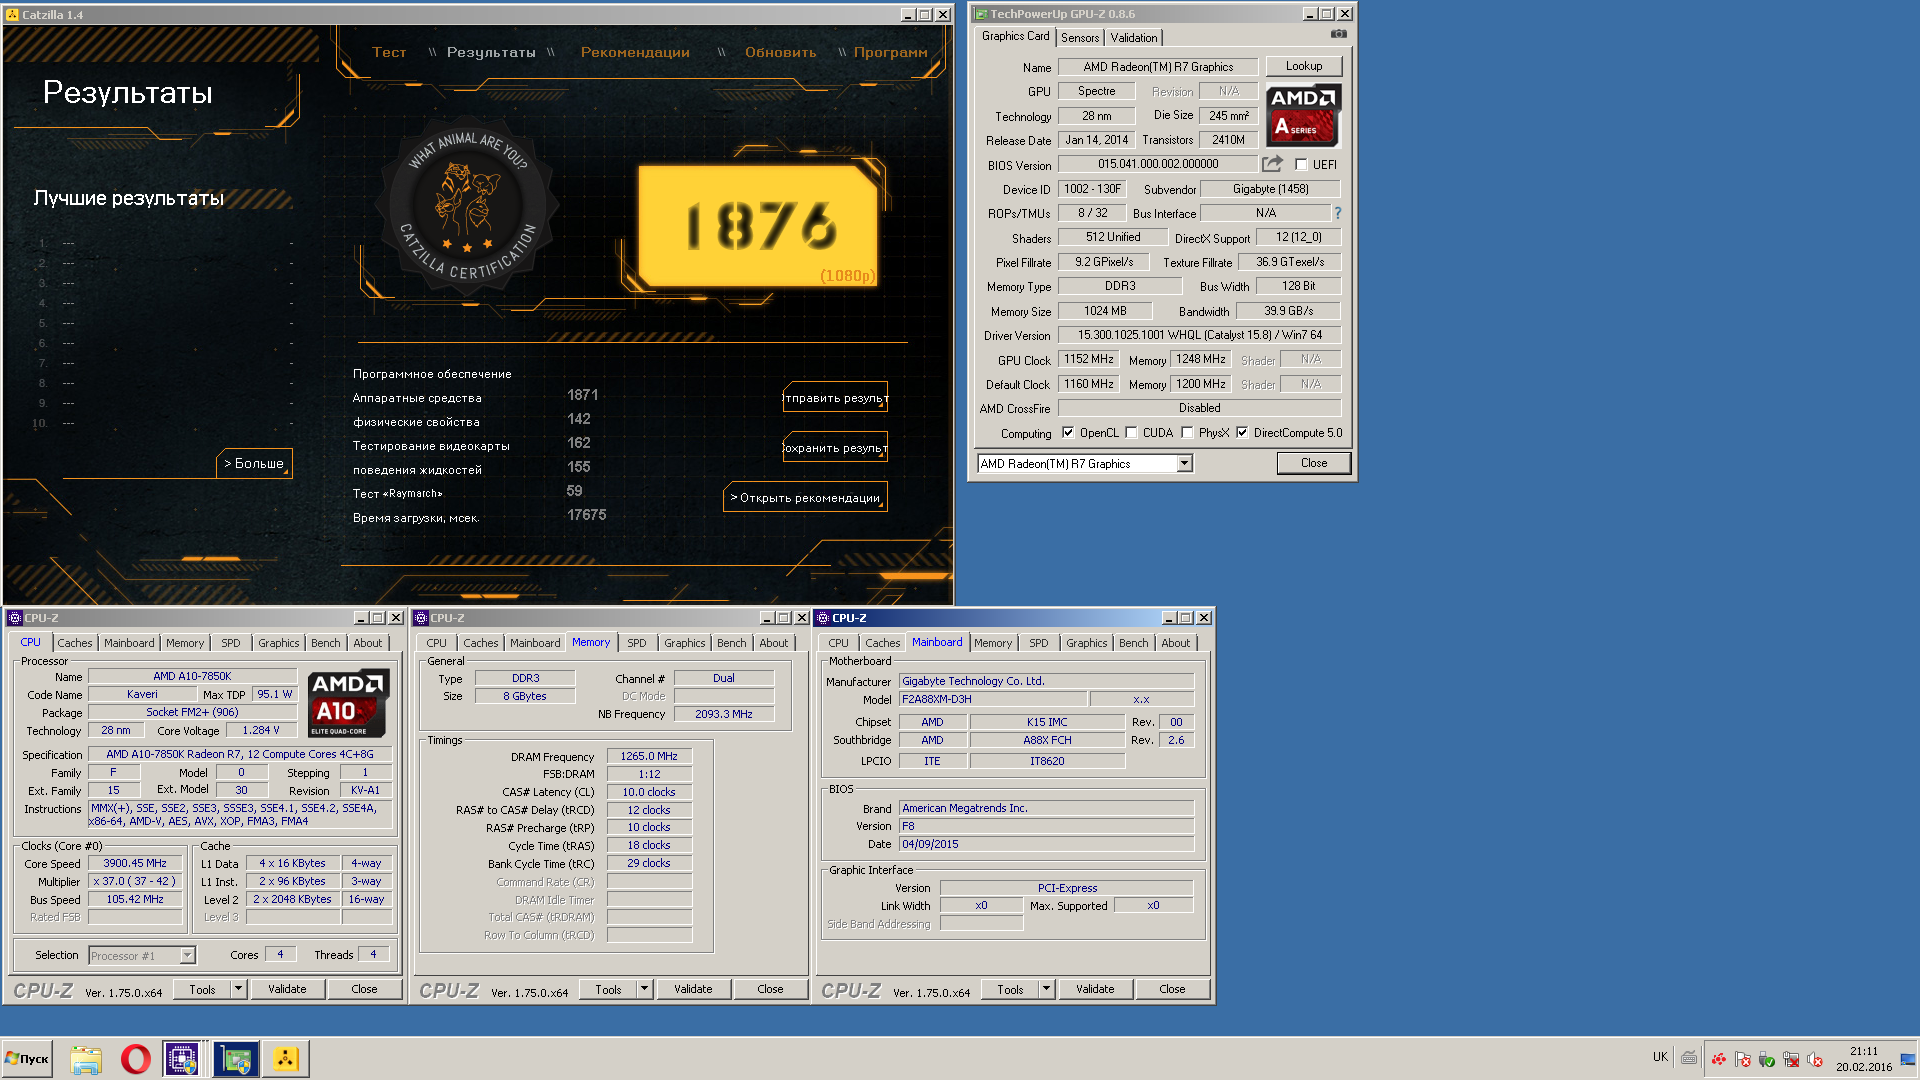
Task: Click the red dots tray icon
Action: [x=1718, y=1059]
